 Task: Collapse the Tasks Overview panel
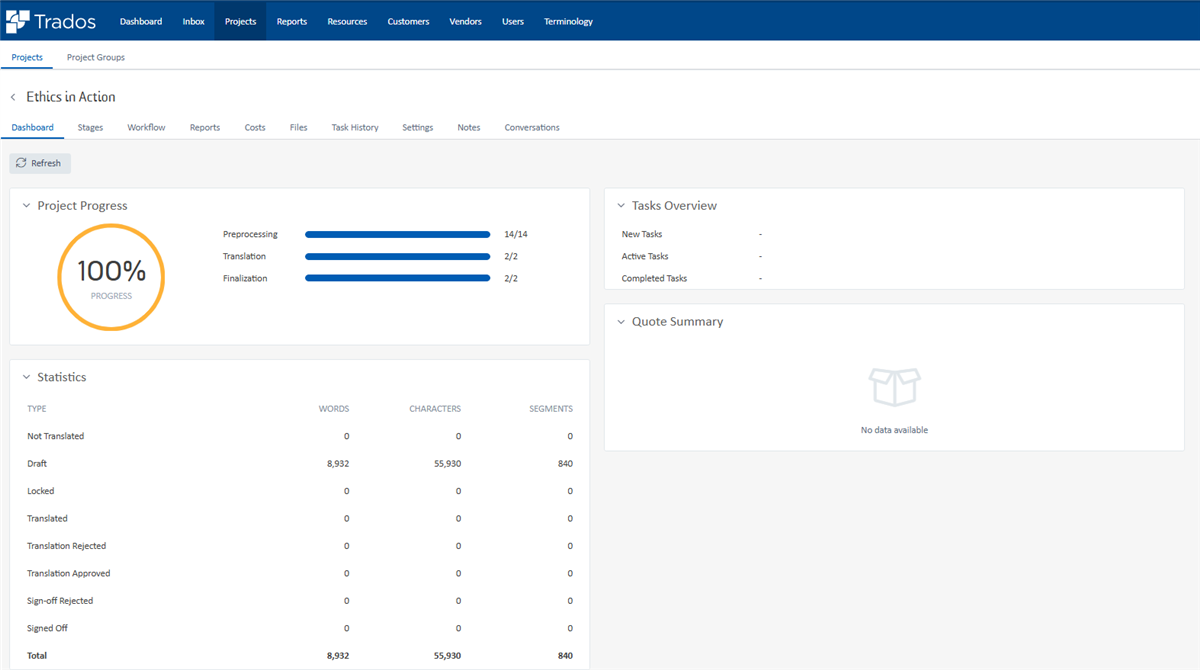coord(620,205)
